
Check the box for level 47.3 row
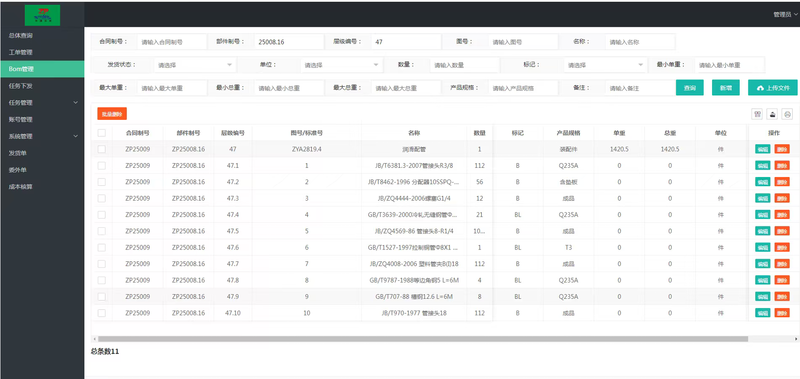coord(102,198)
